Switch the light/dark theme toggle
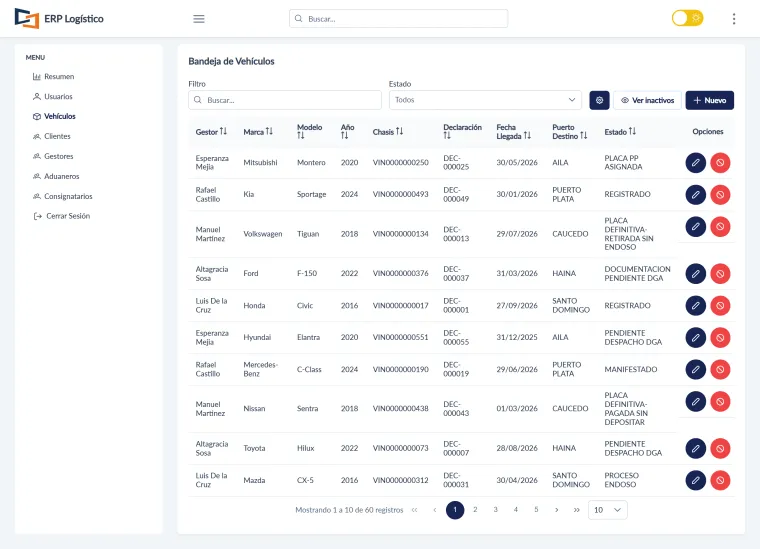The width and height of the screenshot is (760, 549). click(687, 18)
